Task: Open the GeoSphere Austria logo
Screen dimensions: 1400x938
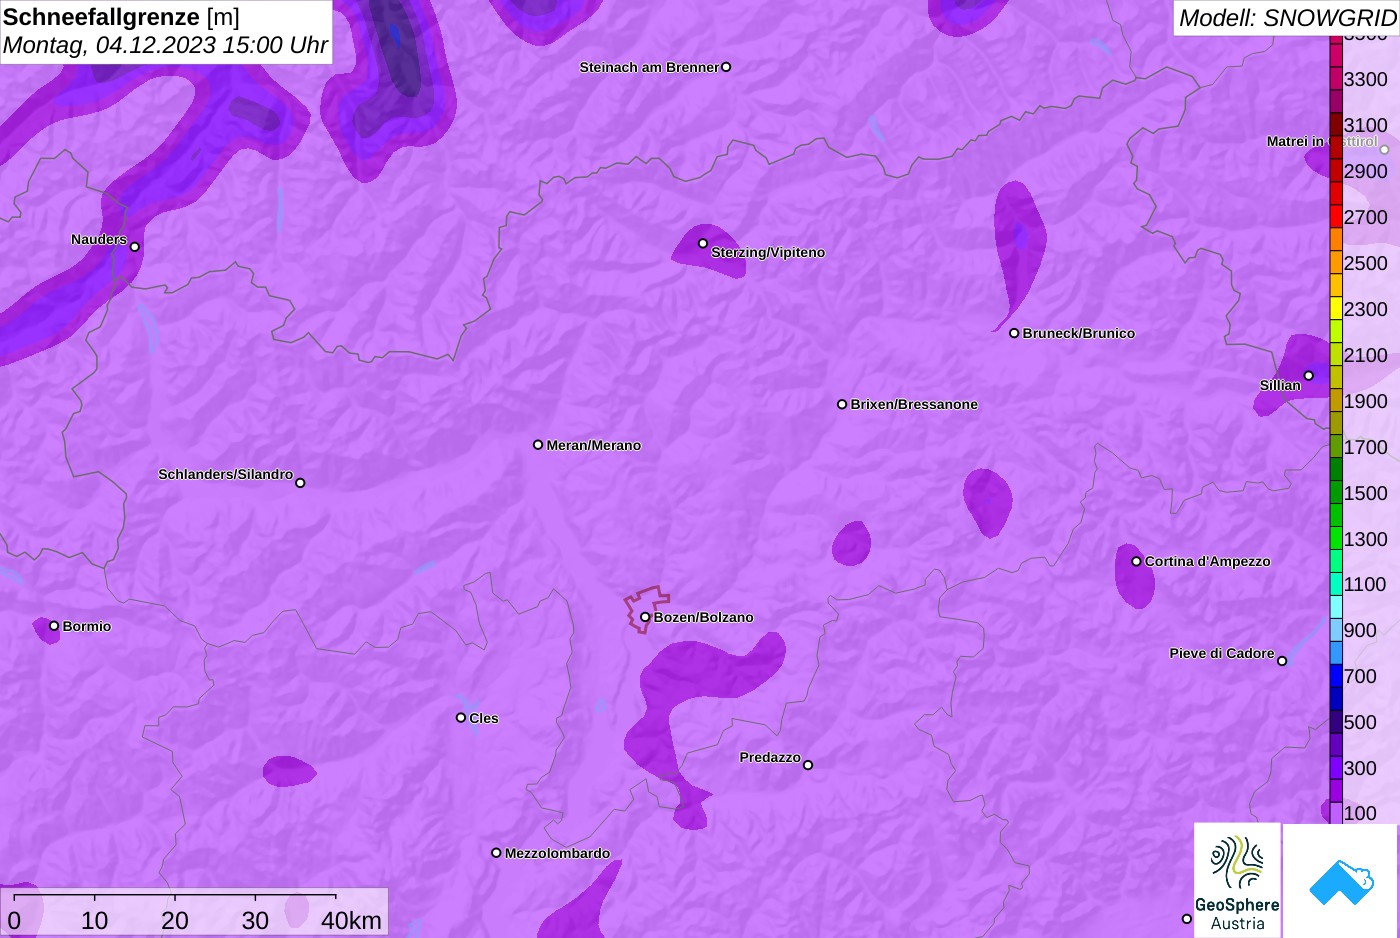Action: pyautogui.click(x=1237, y=880)
